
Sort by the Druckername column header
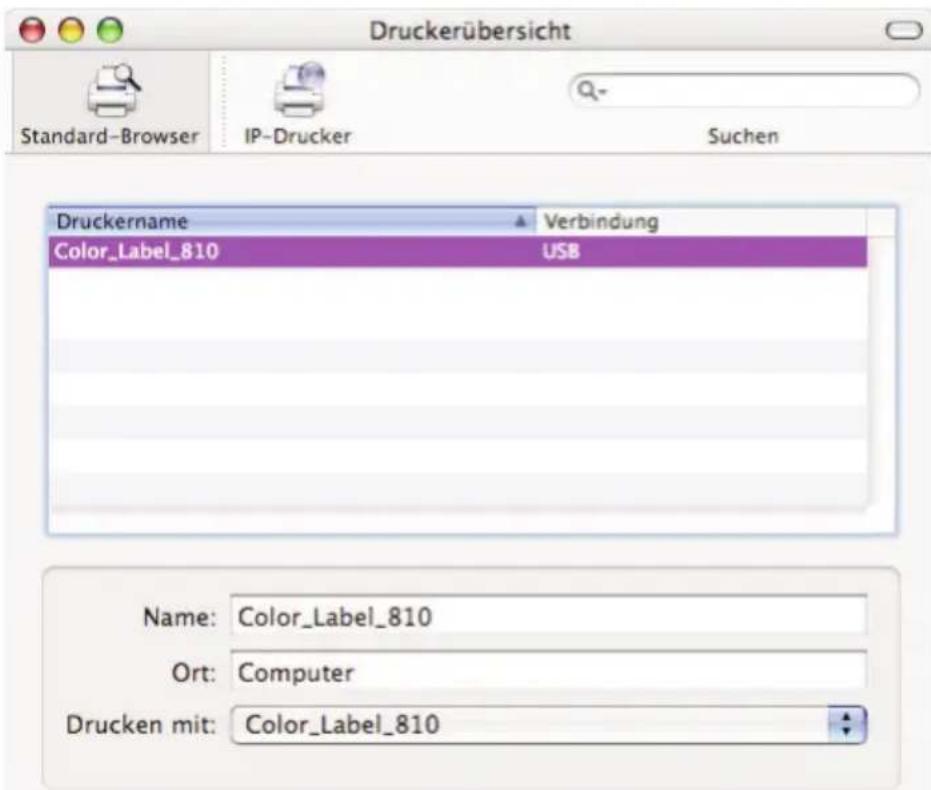292,221
